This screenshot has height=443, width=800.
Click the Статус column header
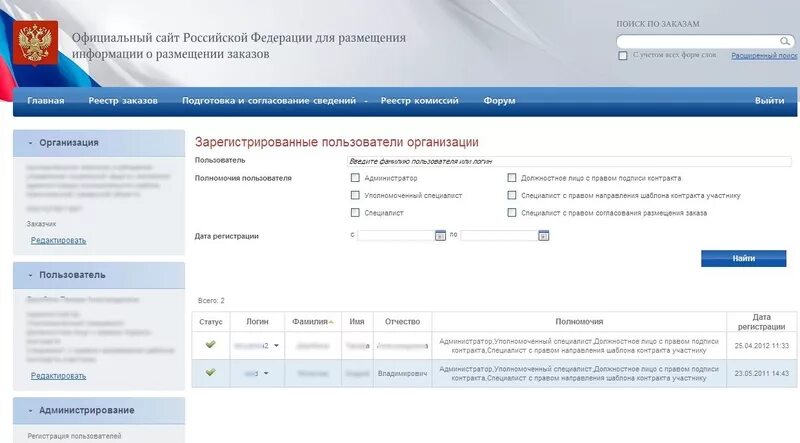point(211,322)
